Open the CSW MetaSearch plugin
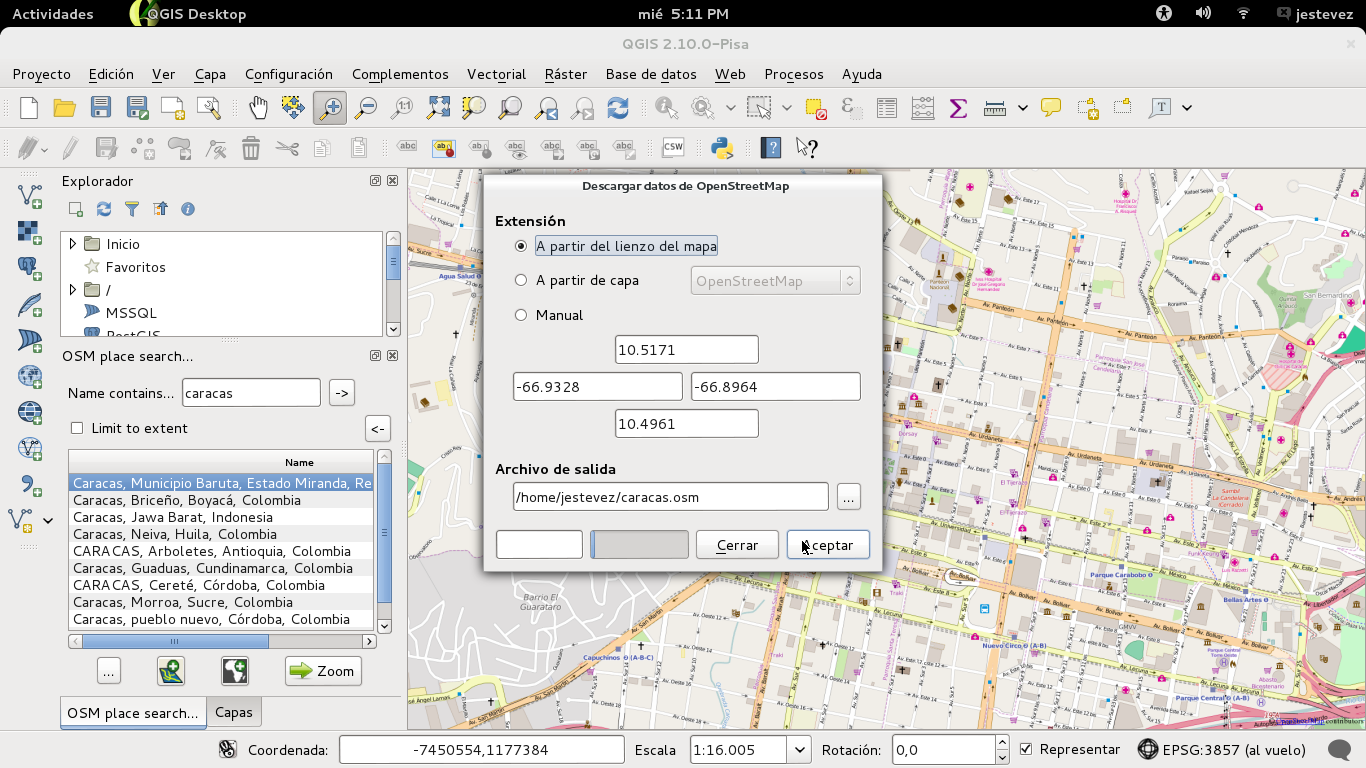Image resolution: width=1366 pixels, height=768 pixels. click(673, 148)
